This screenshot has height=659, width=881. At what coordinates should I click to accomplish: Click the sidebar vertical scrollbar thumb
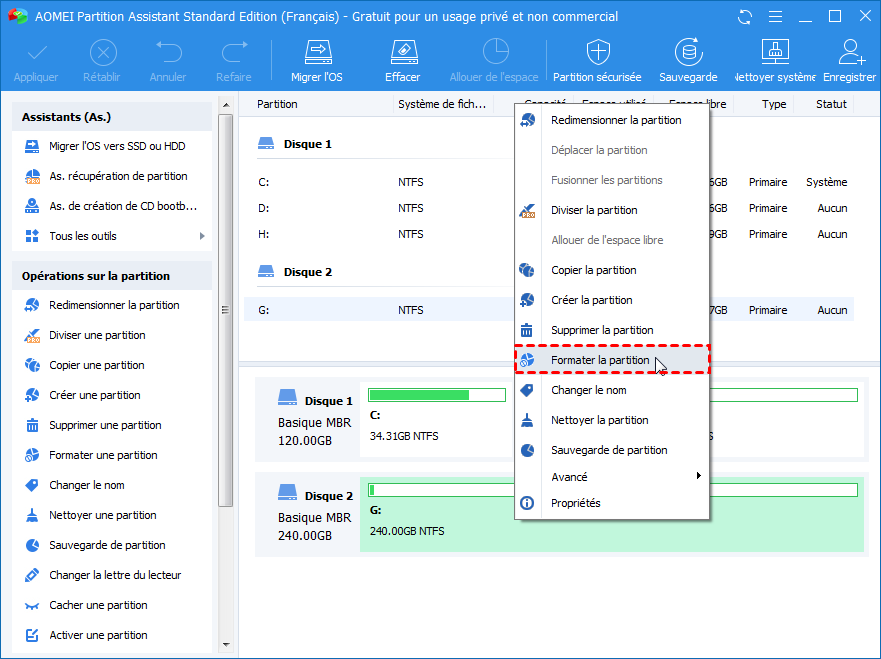pyautogui.click(x=226, y=310)
